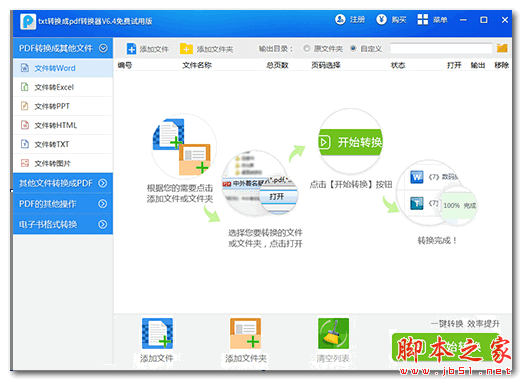Click the green 开始转换 tutorial button
This screenshot has height=382, width=523.
(350, 142)
